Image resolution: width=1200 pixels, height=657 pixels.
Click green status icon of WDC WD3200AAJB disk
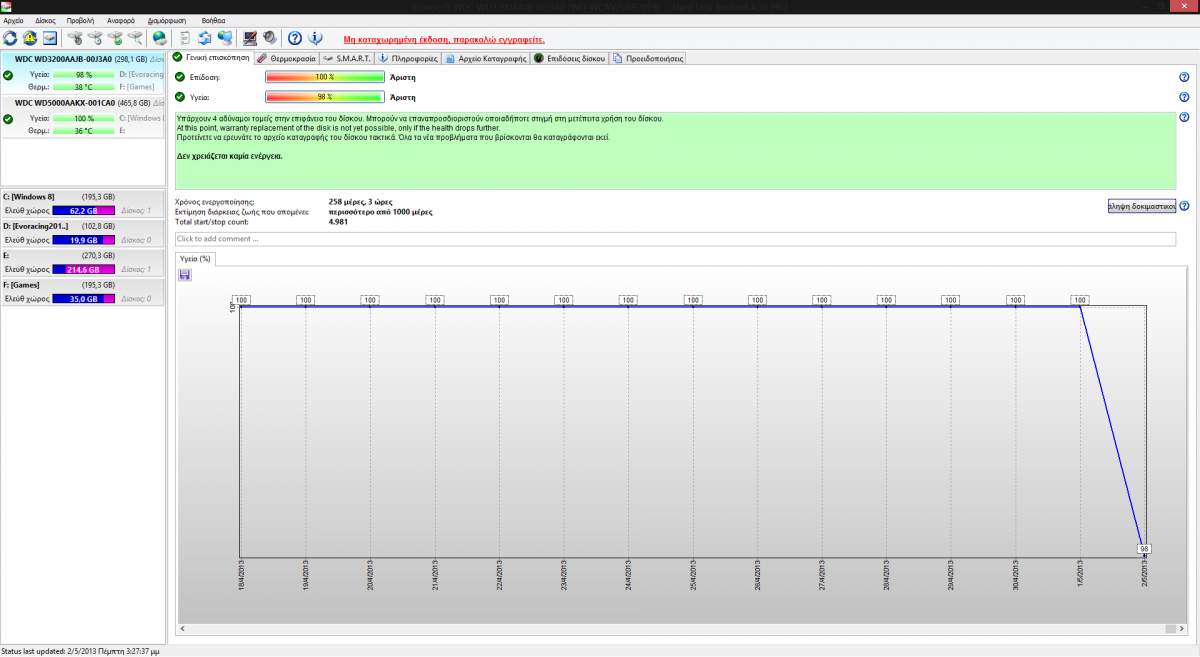click(8, 75)
